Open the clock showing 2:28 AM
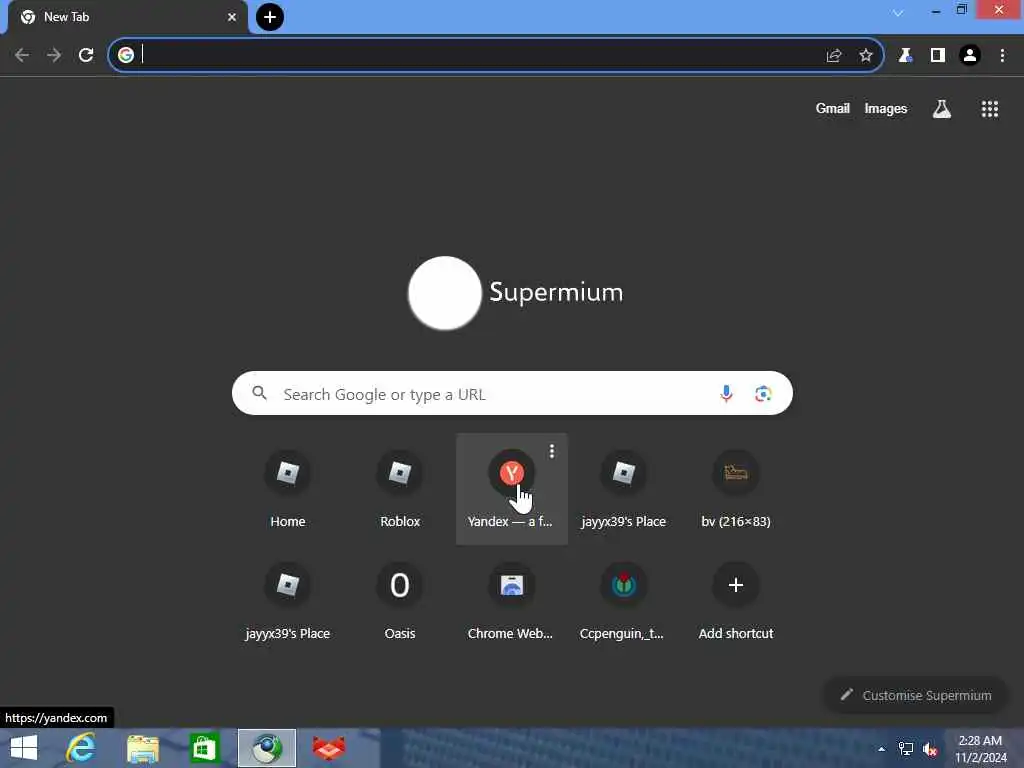Screen dimensions: 1024x768 (x=980, y=749)
